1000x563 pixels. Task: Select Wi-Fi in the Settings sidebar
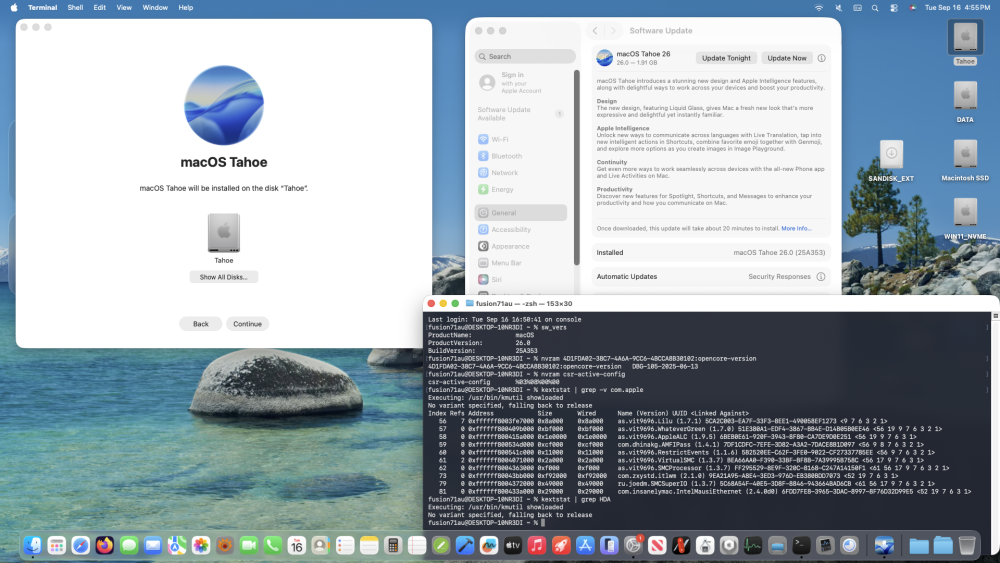(520, 139)
